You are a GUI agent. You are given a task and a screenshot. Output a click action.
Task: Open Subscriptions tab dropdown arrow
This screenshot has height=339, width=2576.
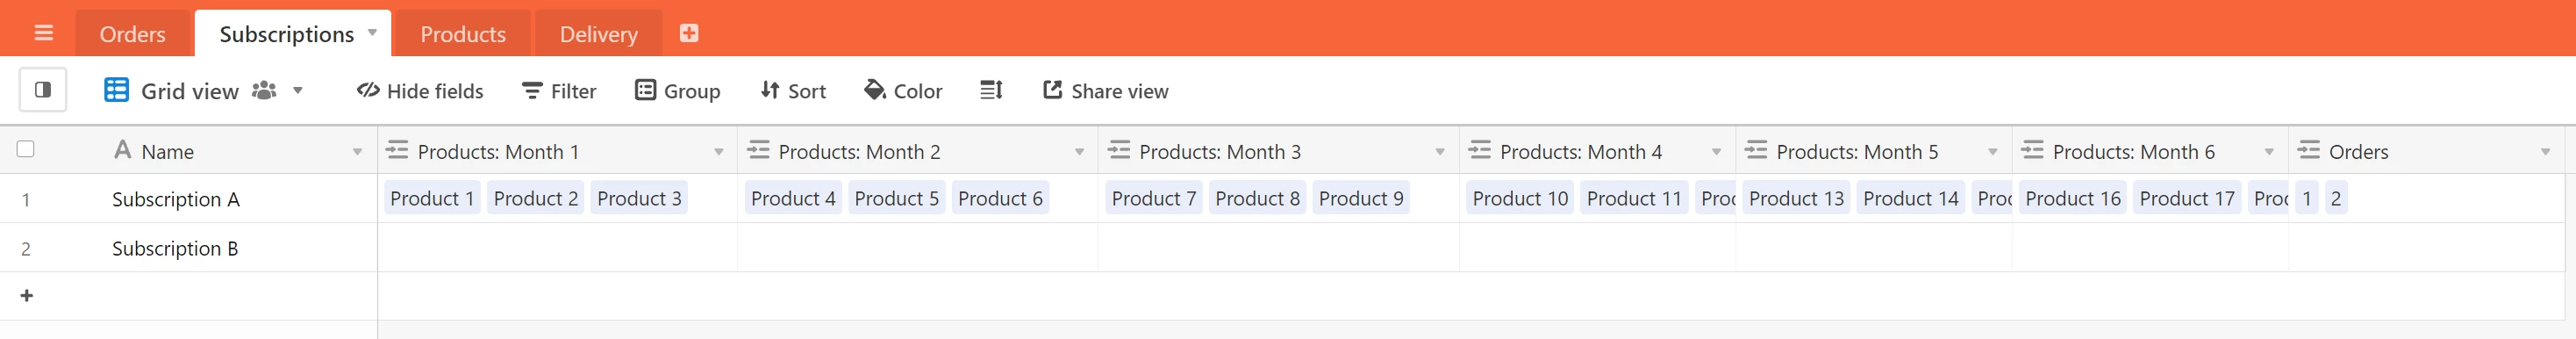tap(372, 33)
